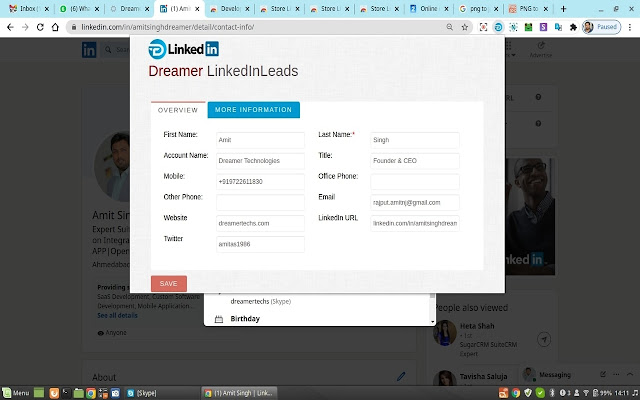
Task: Click the Dreamer LinkedInLeads extension icon in toolbar
Action: click(498, 27)
